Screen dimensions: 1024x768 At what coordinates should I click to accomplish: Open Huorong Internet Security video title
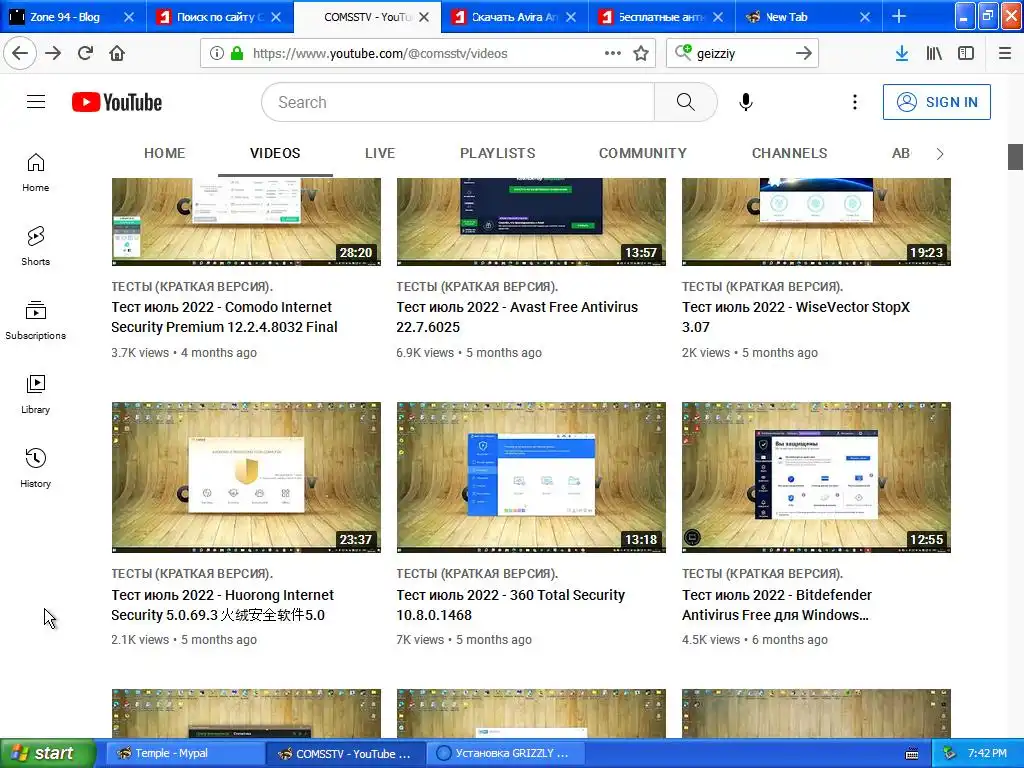click(x=222, y=605)
